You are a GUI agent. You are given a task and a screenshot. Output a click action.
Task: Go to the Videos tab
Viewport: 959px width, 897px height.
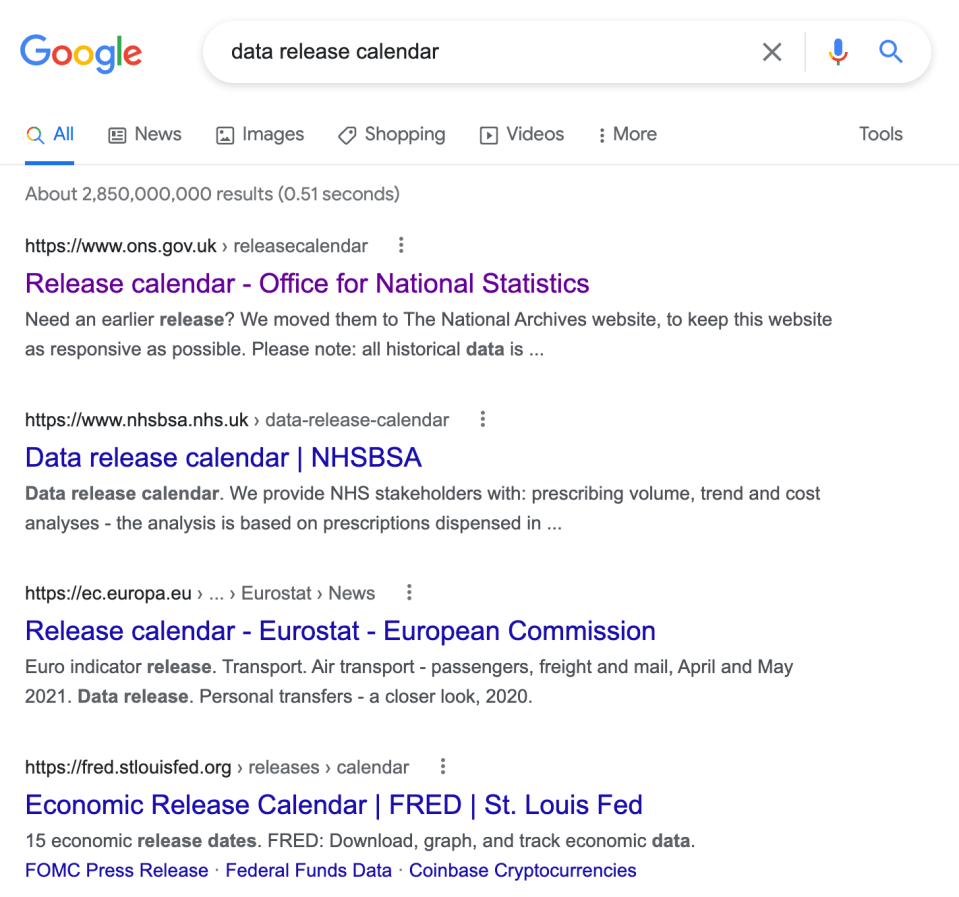pos(522,135)
